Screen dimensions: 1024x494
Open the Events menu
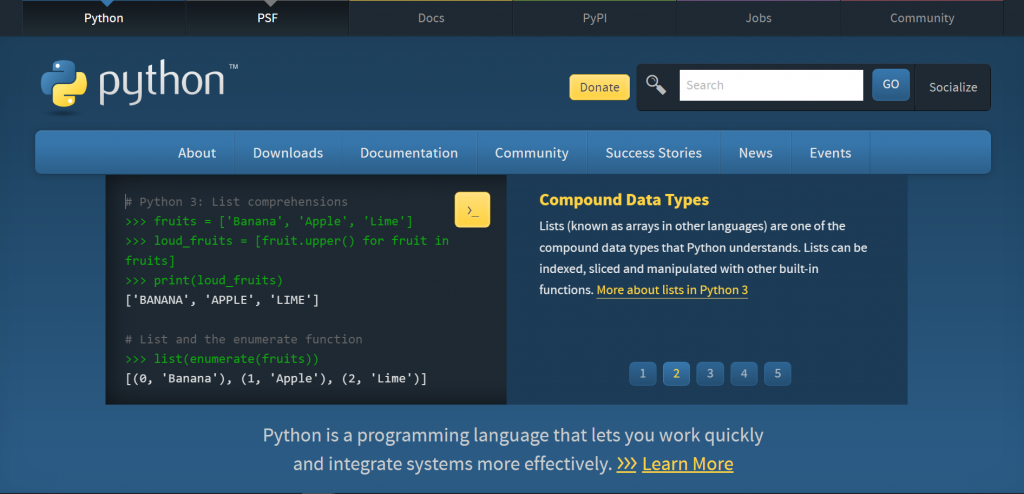click(x=831, y=153)
